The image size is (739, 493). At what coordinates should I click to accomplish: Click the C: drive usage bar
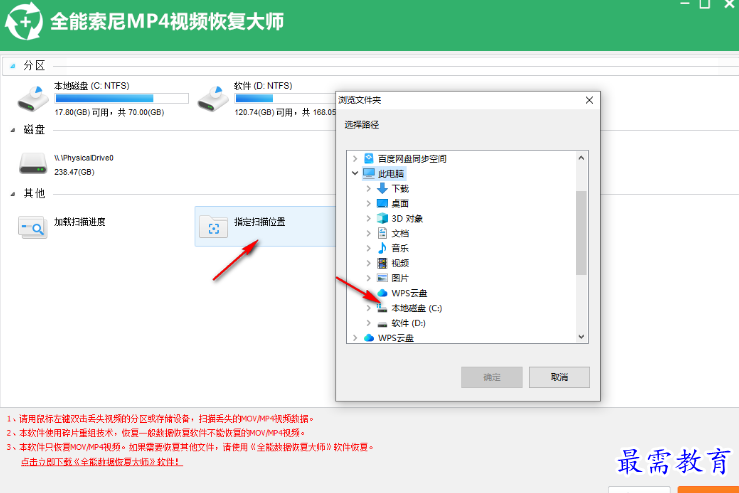pyautogui.click(x=122, y=98)
